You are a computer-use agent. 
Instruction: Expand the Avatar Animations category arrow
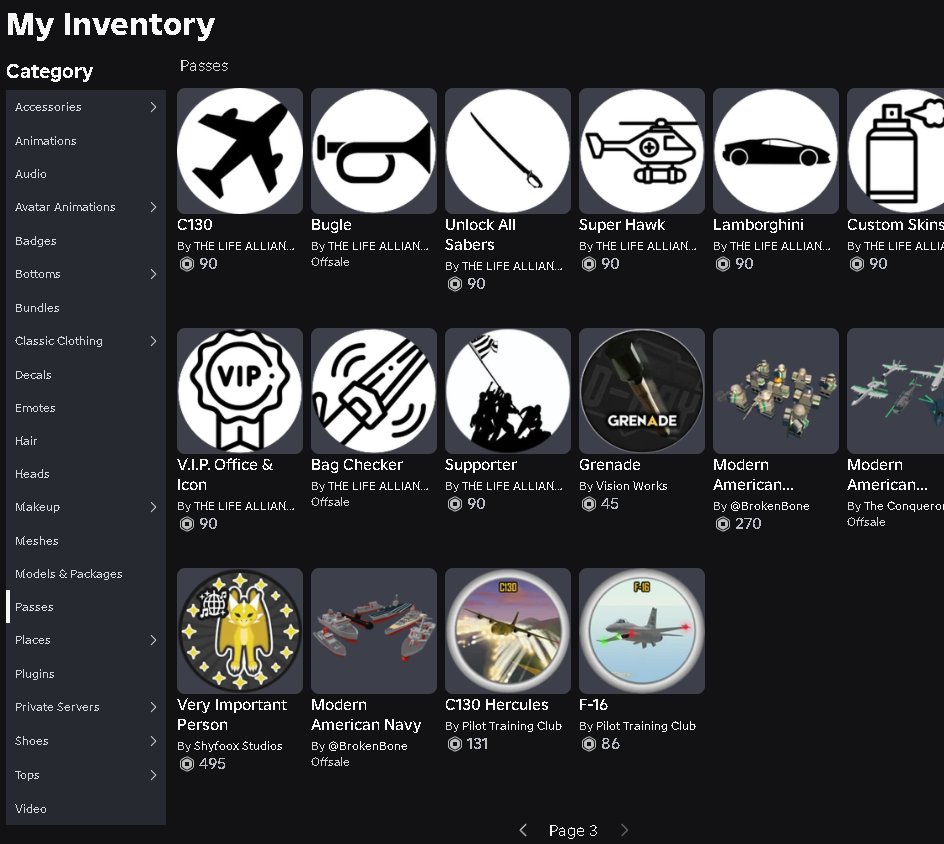pyautogui.click(x=154, y=207)
